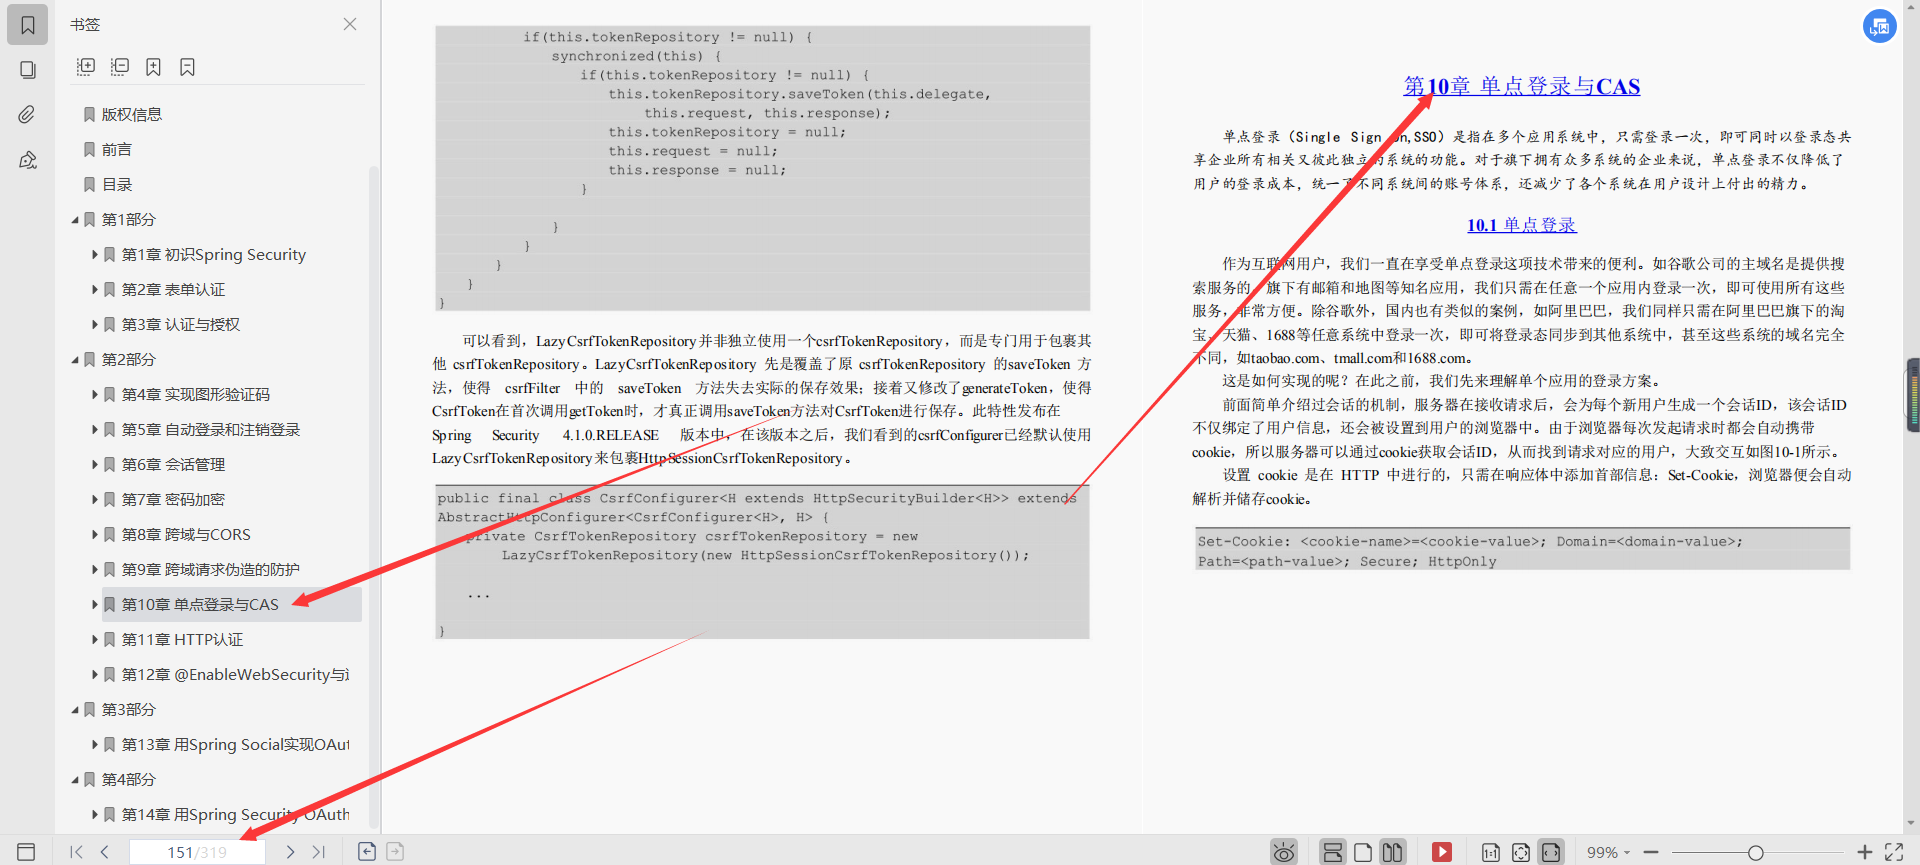Jump to 第5章 自动登录和注销登录 bookmark
This screenshot has width=1920, height=865.
211,430
